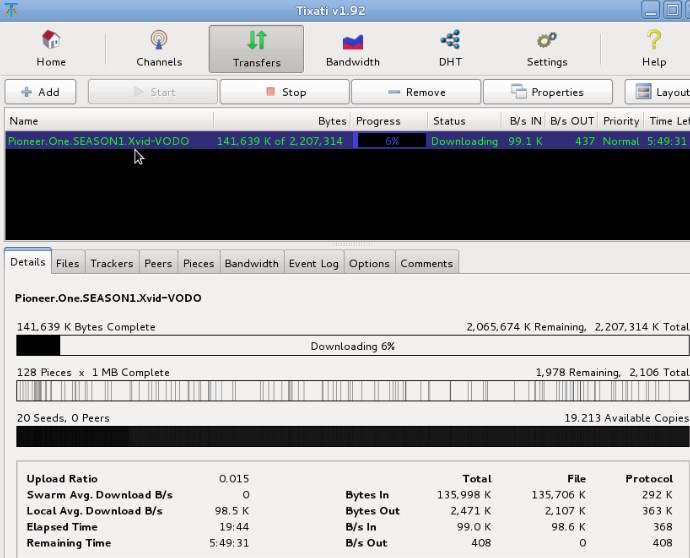Open the Home section
This screenshot has height=558, width=690.
coord(51,48)
